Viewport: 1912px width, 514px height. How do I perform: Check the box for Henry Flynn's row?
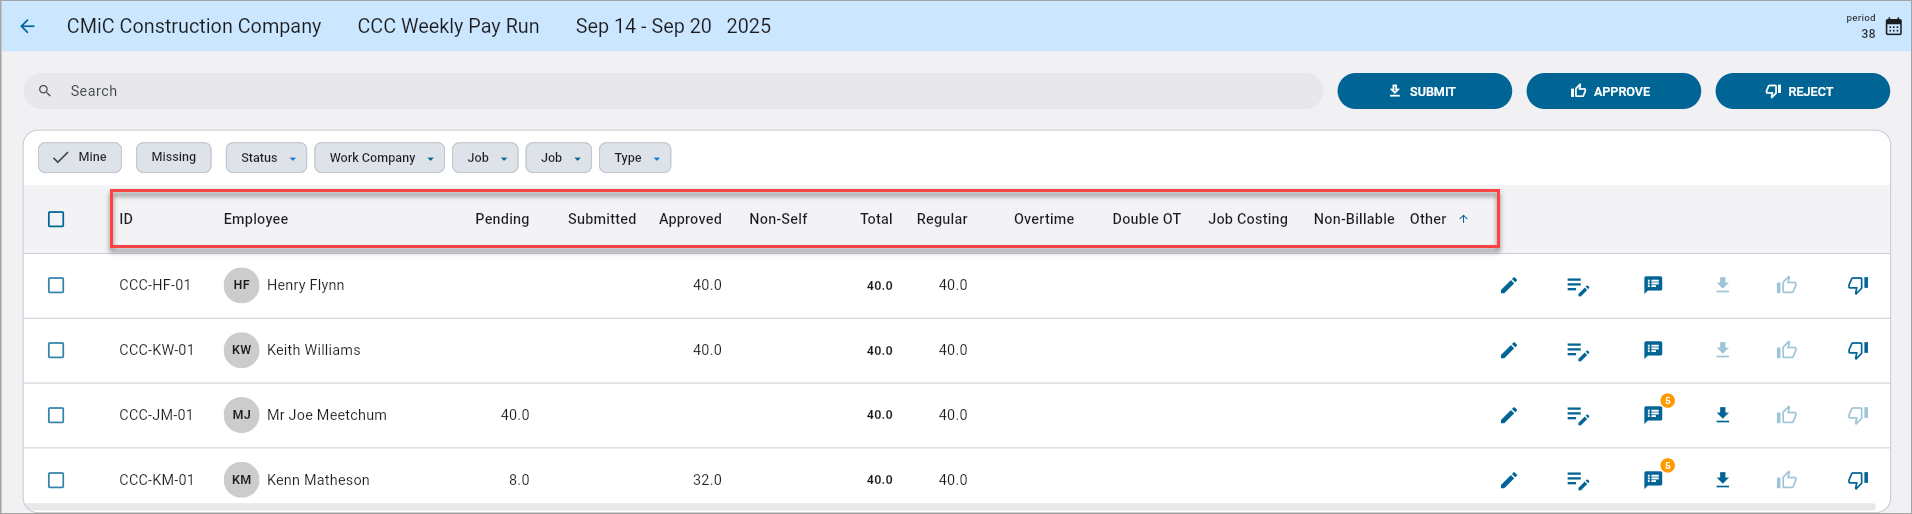56,286
